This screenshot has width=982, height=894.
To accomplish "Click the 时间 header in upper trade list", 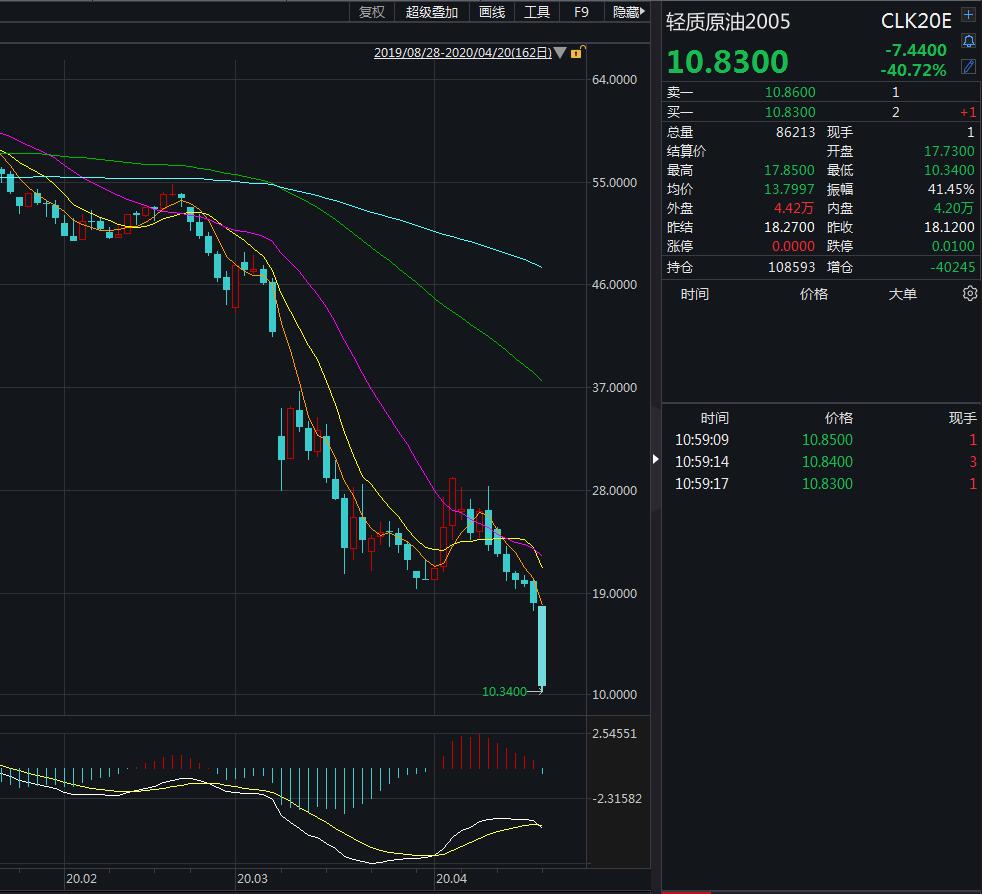I will click(695, 294).
